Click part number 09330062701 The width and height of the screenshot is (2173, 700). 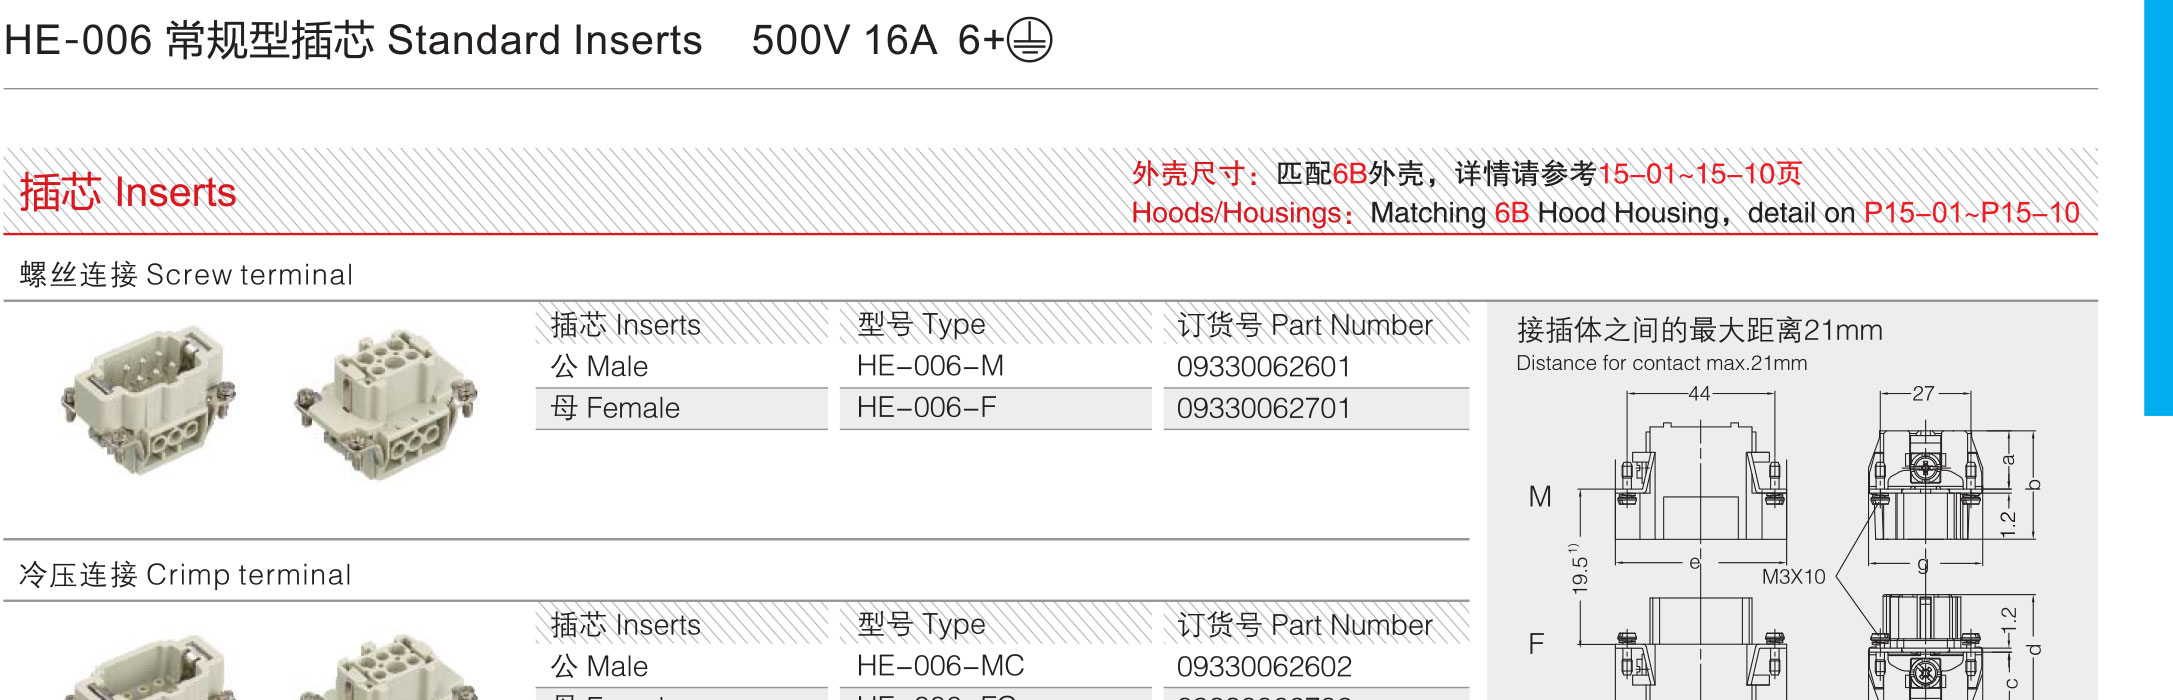[x=1263, y=408]
